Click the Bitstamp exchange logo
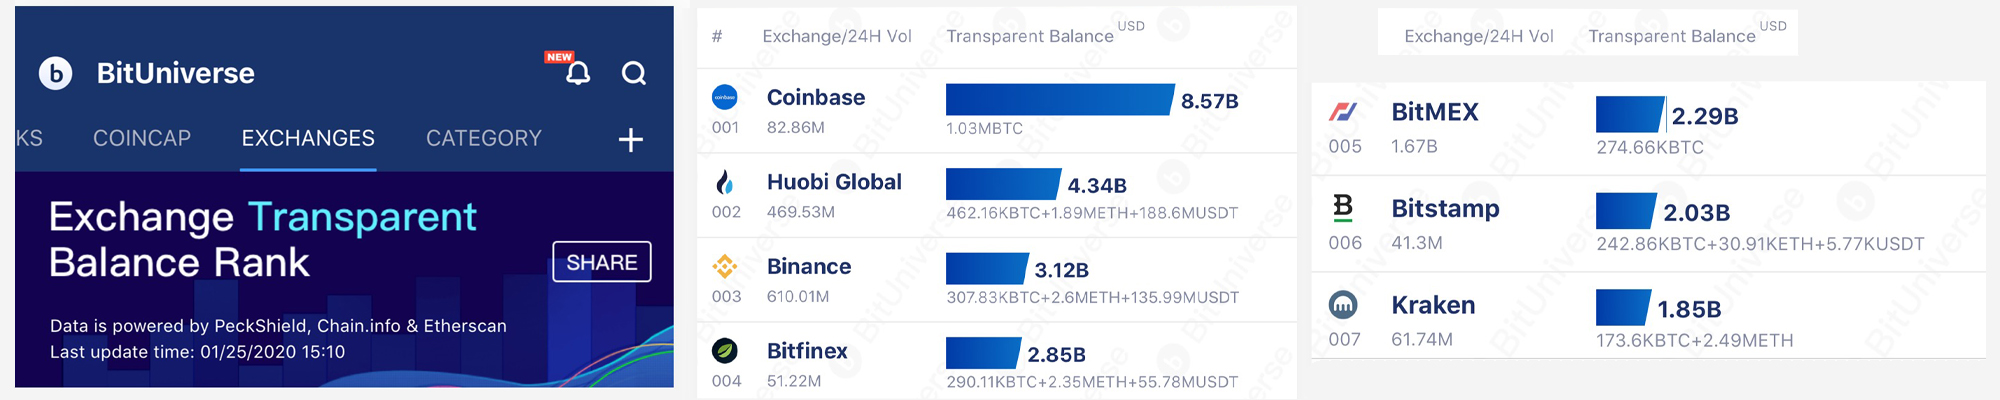 [1342, 207]
